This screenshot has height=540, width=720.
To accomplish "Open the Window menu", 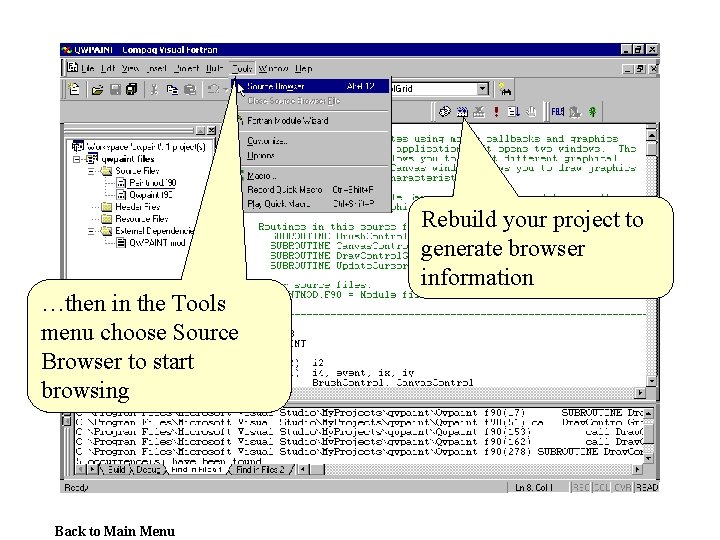I will [x=273, y=68].
